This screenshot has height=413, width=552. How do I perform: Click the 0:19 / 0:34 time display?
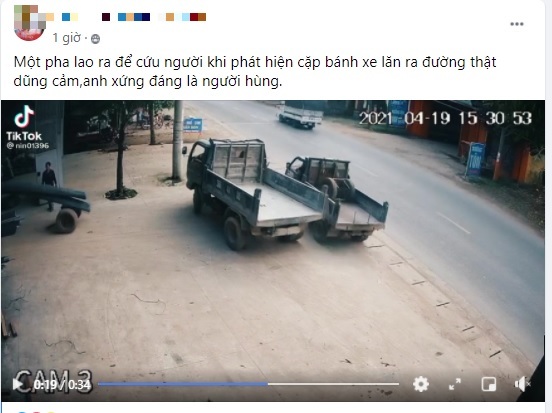(62, 385)
